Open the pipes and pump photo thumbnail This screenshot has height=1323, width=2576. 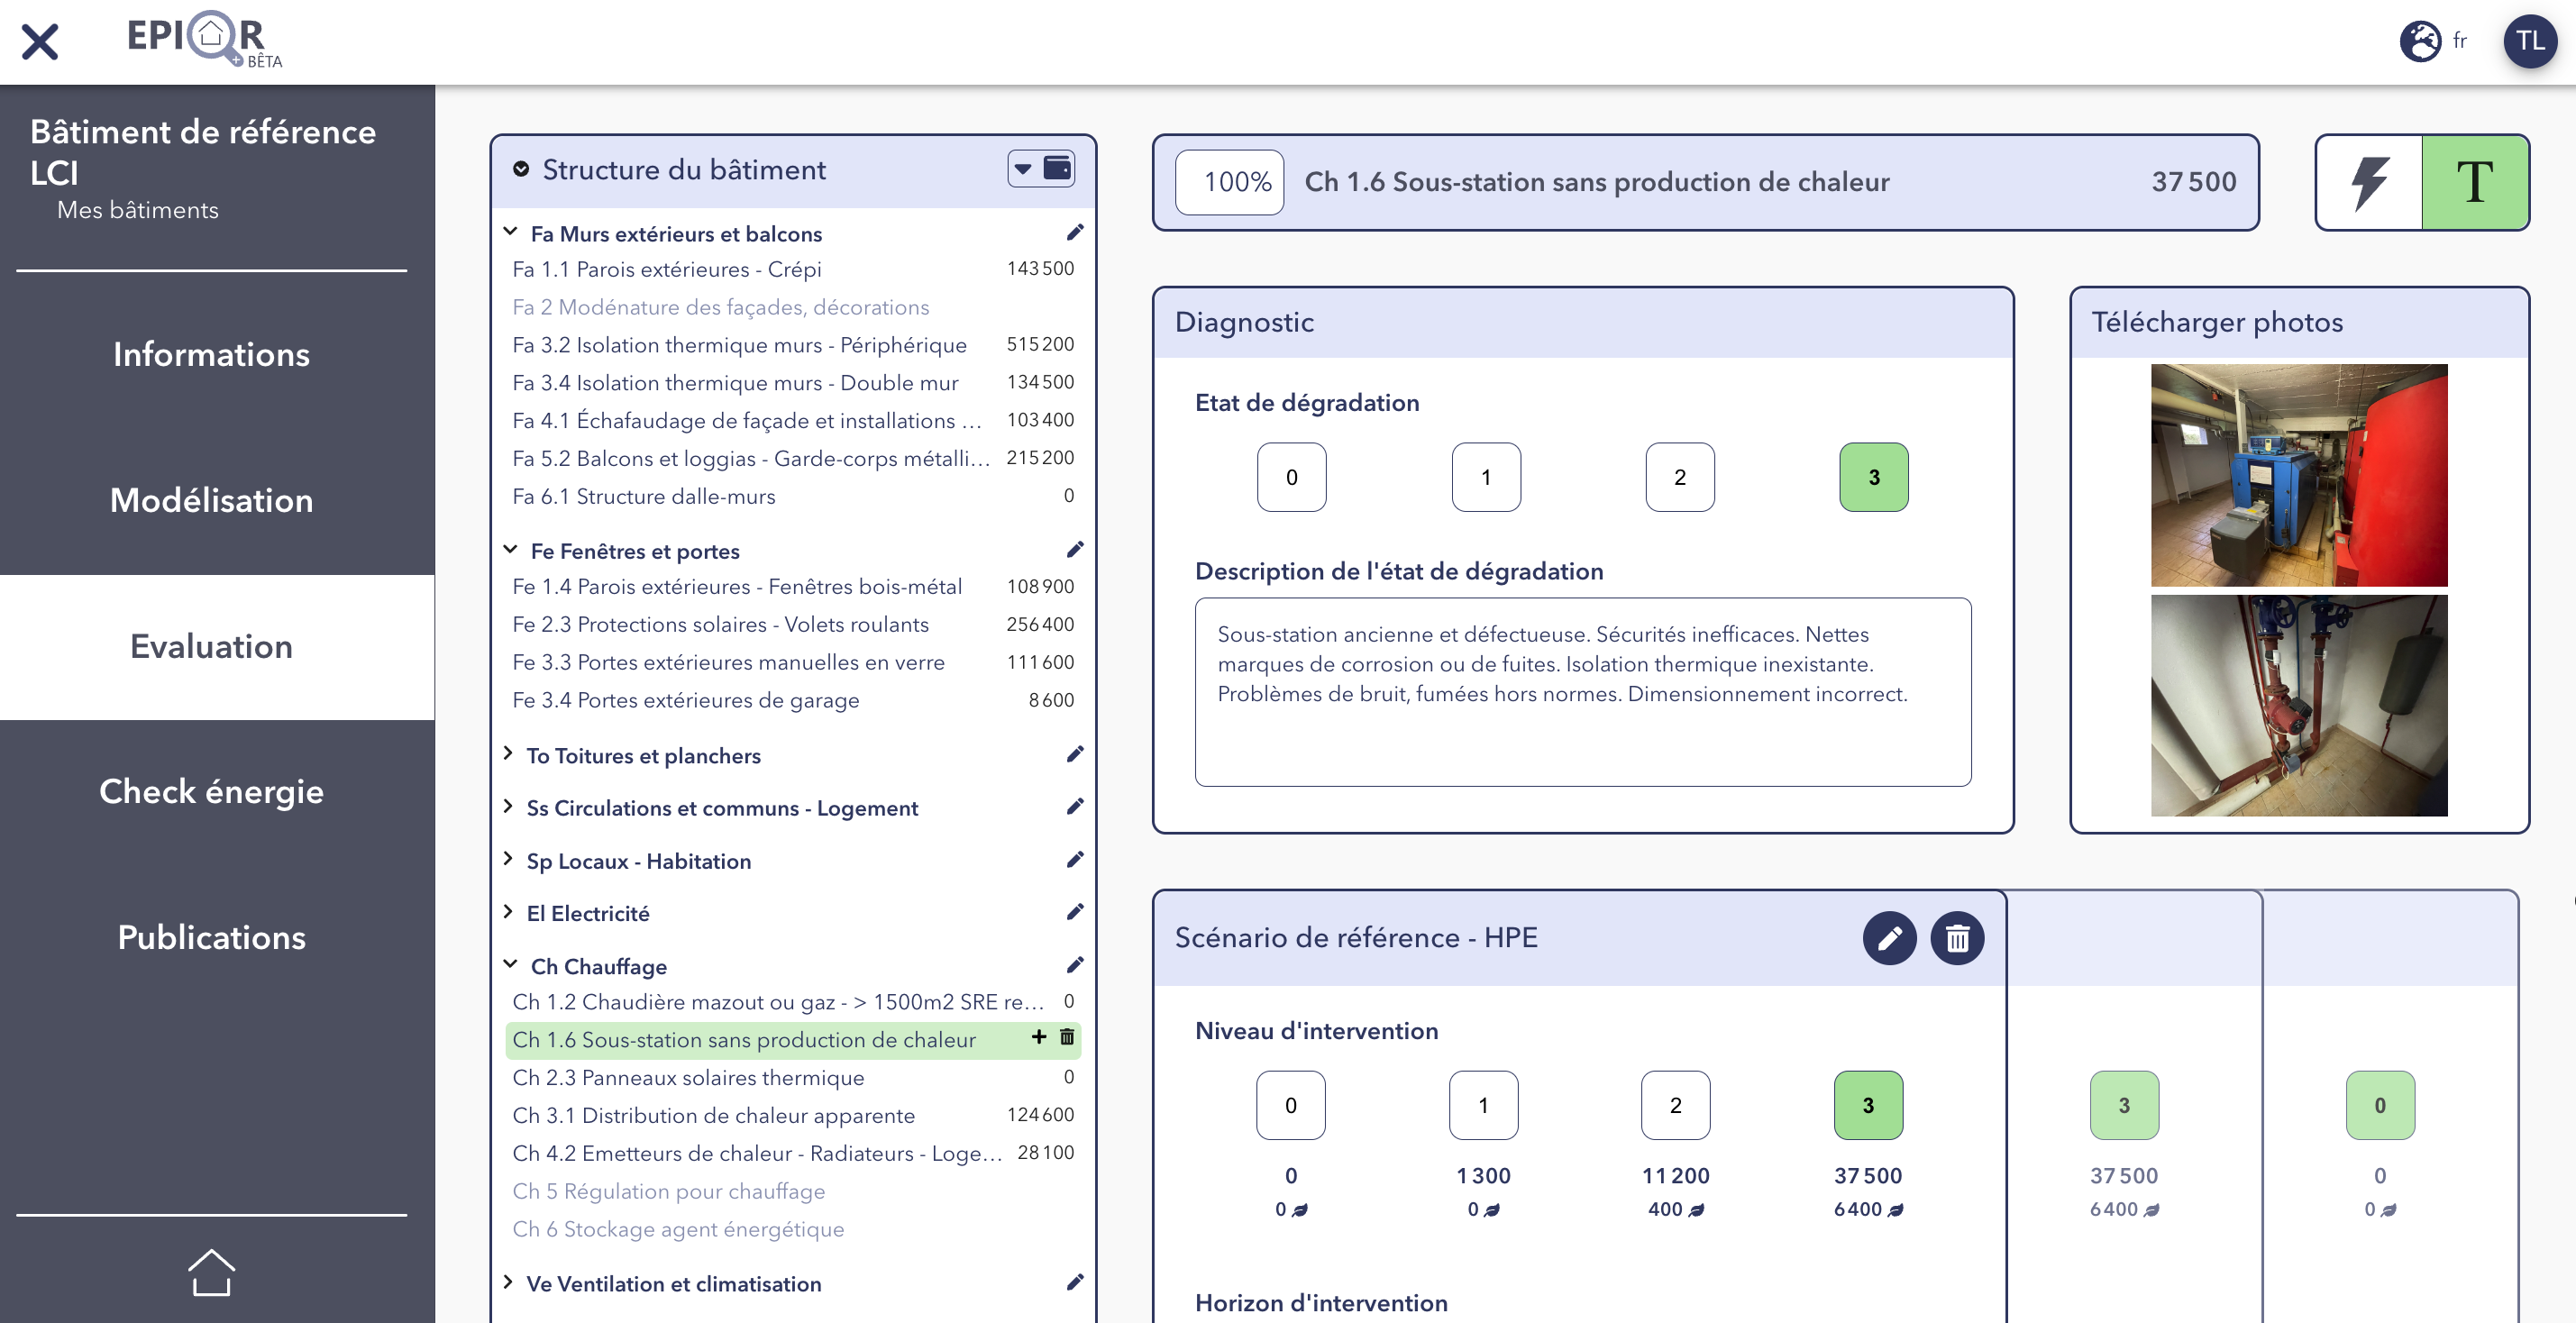[2299, 705]
